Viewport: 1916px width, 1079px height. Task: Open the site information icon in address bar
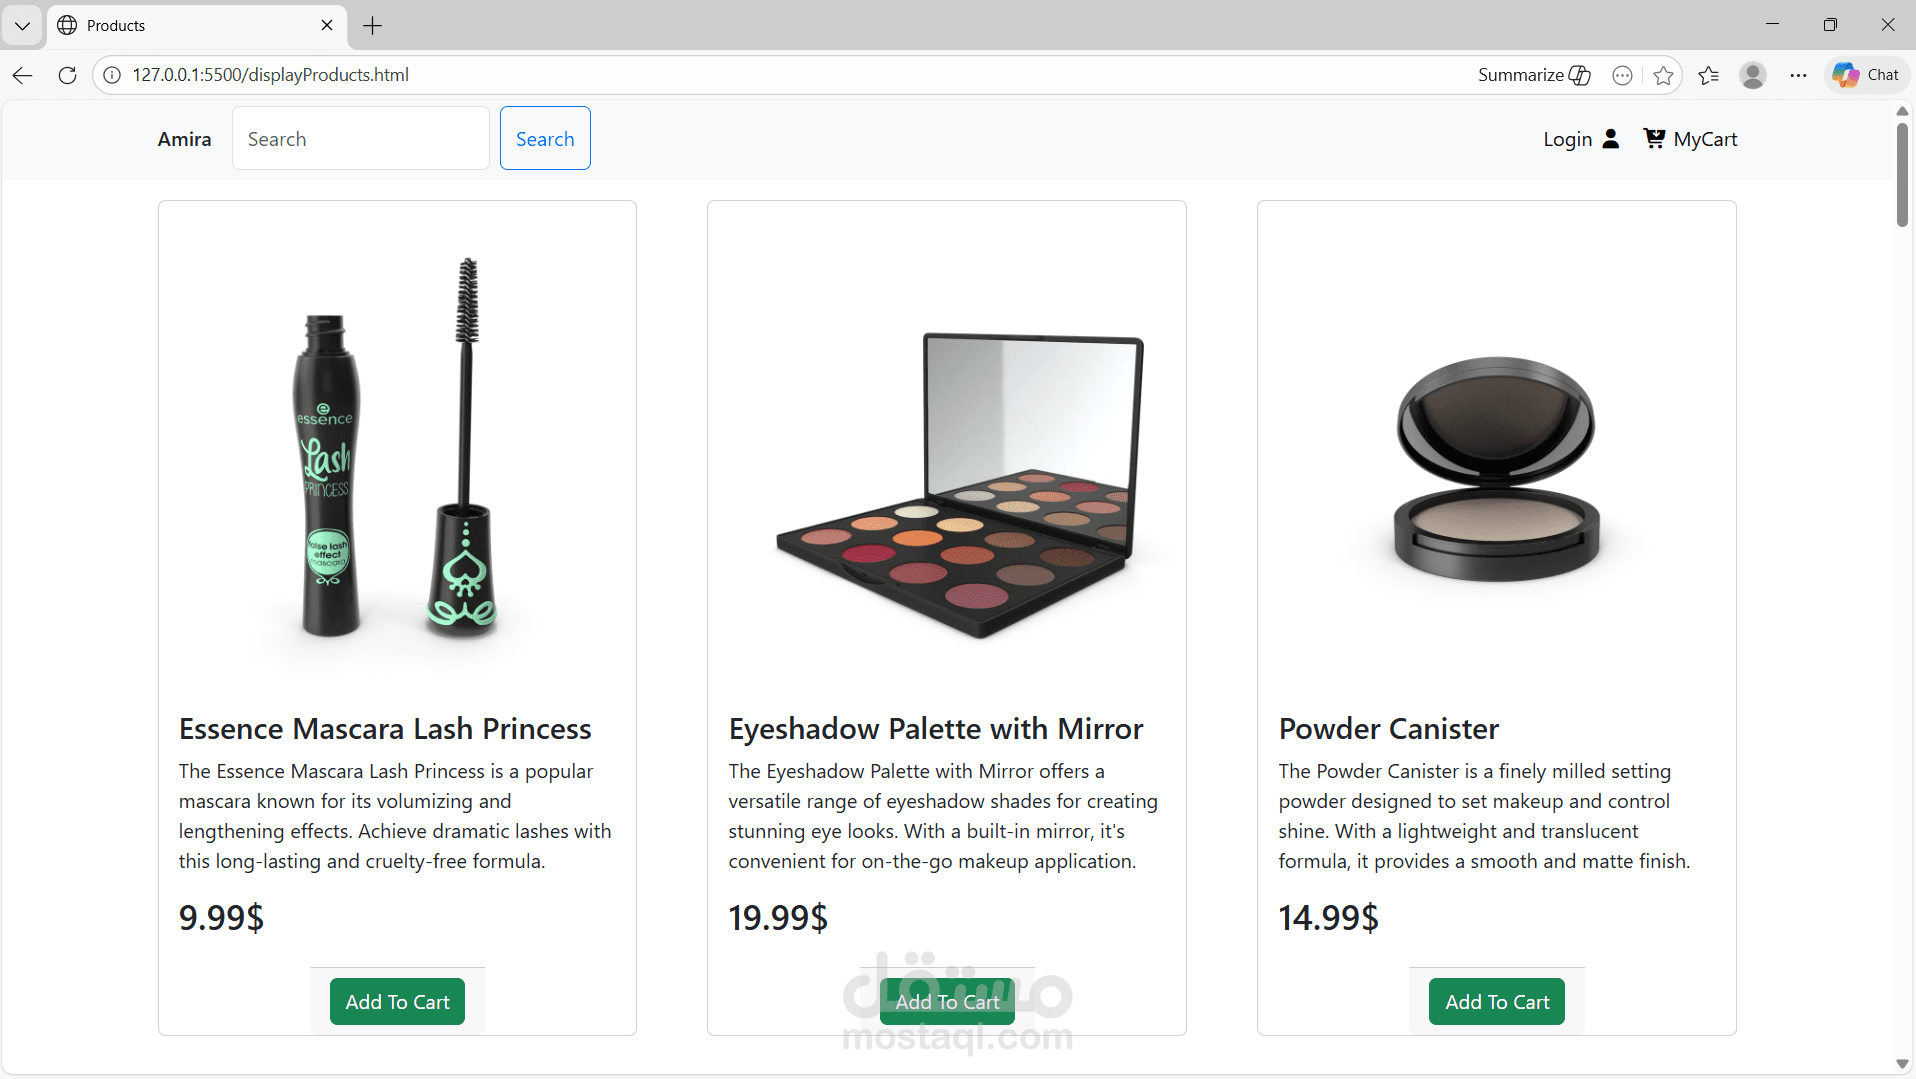(112, 75)
